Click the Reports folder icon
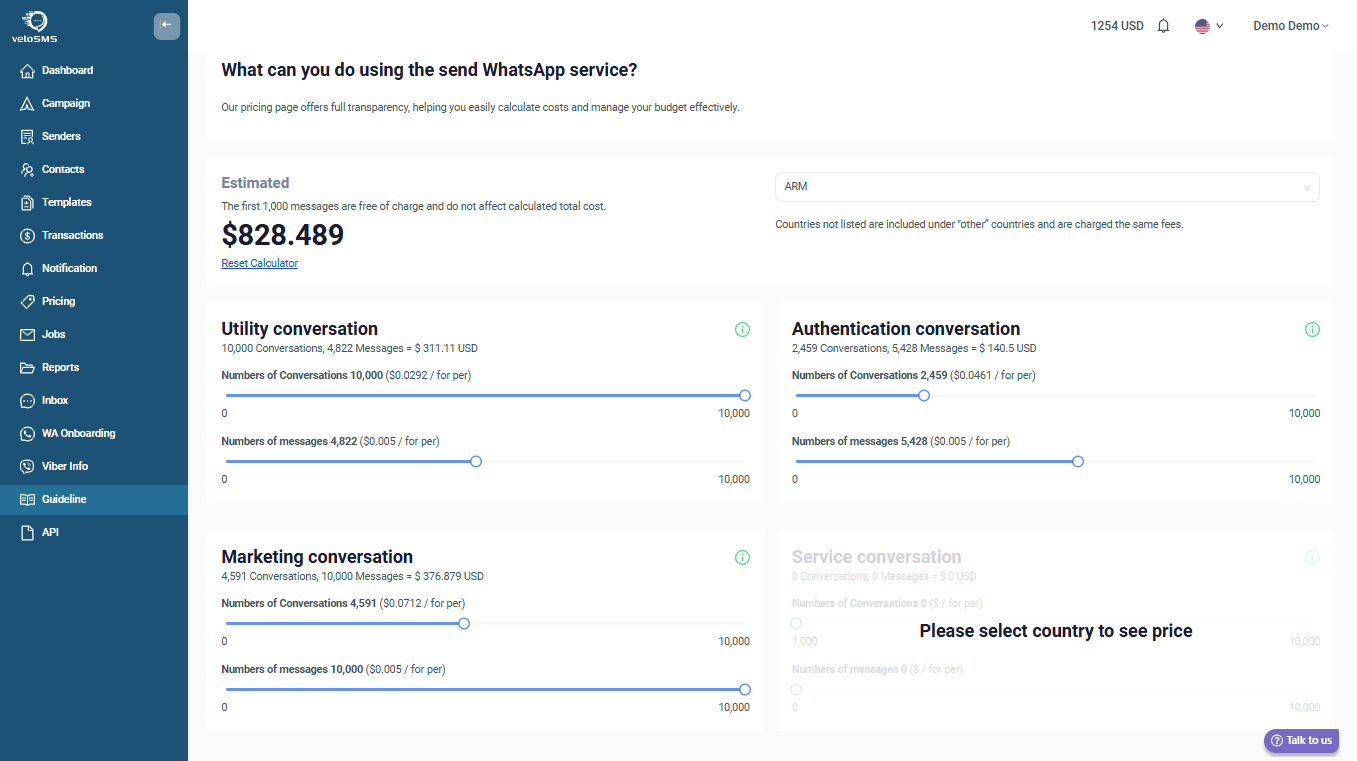 coord(27,368)
